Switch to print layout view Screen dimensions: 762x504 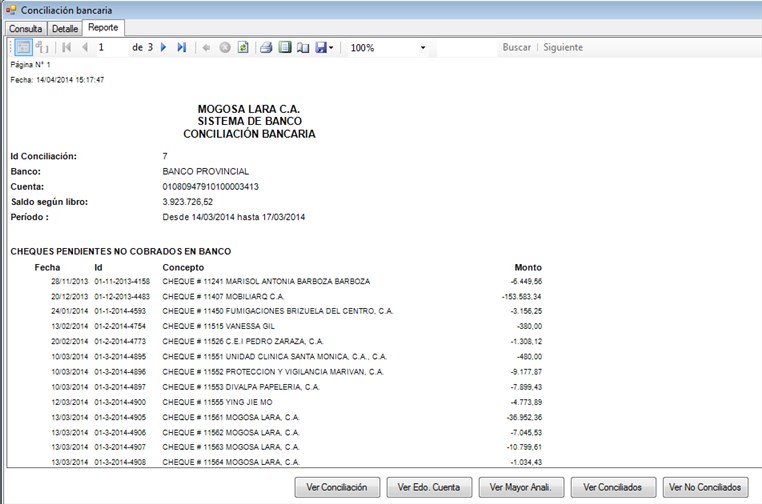point(285,48)
